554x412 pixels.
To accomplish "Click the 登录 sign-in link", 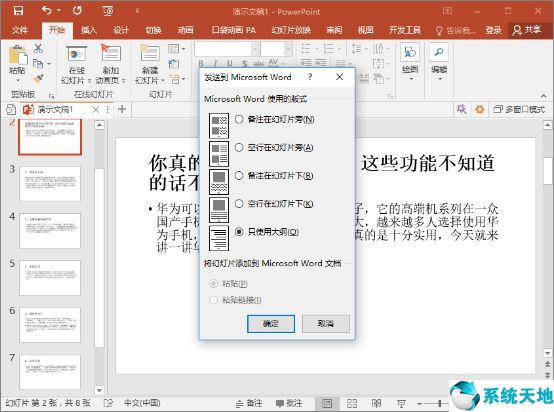I will 493,30.
